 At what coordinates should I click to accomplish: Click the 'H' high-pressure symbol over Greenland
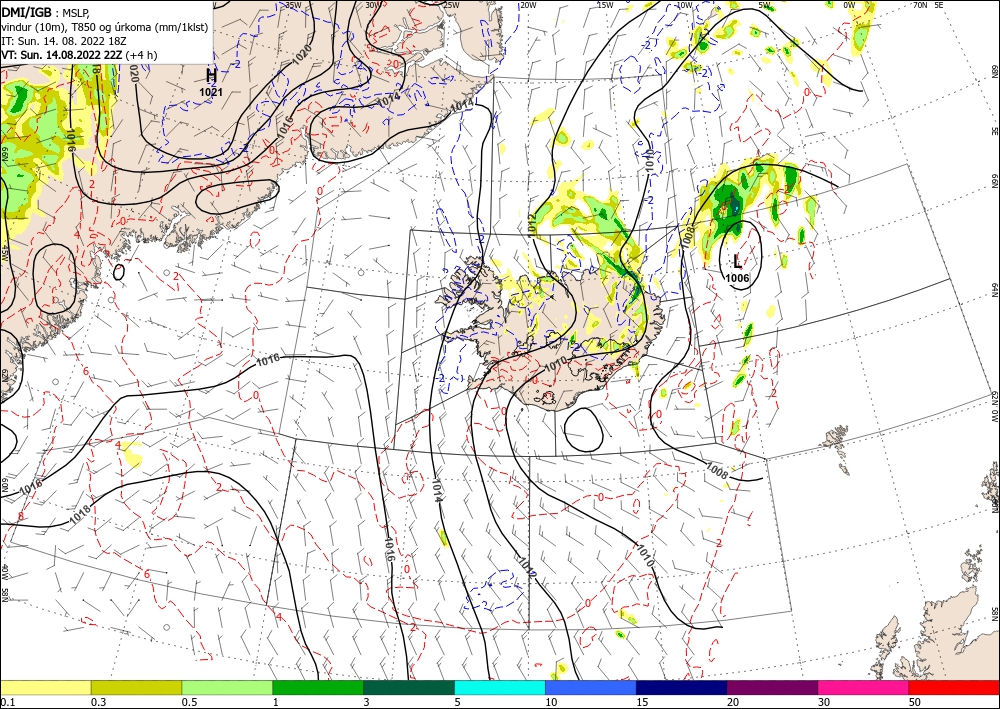pyautogui.click(x=212, y=76)
